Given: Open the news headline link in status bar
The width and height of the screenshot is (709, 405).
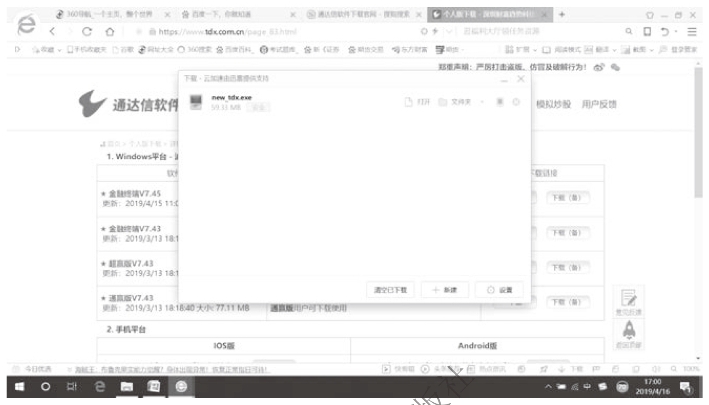Looking at the screenshot, I should [171, 370].
